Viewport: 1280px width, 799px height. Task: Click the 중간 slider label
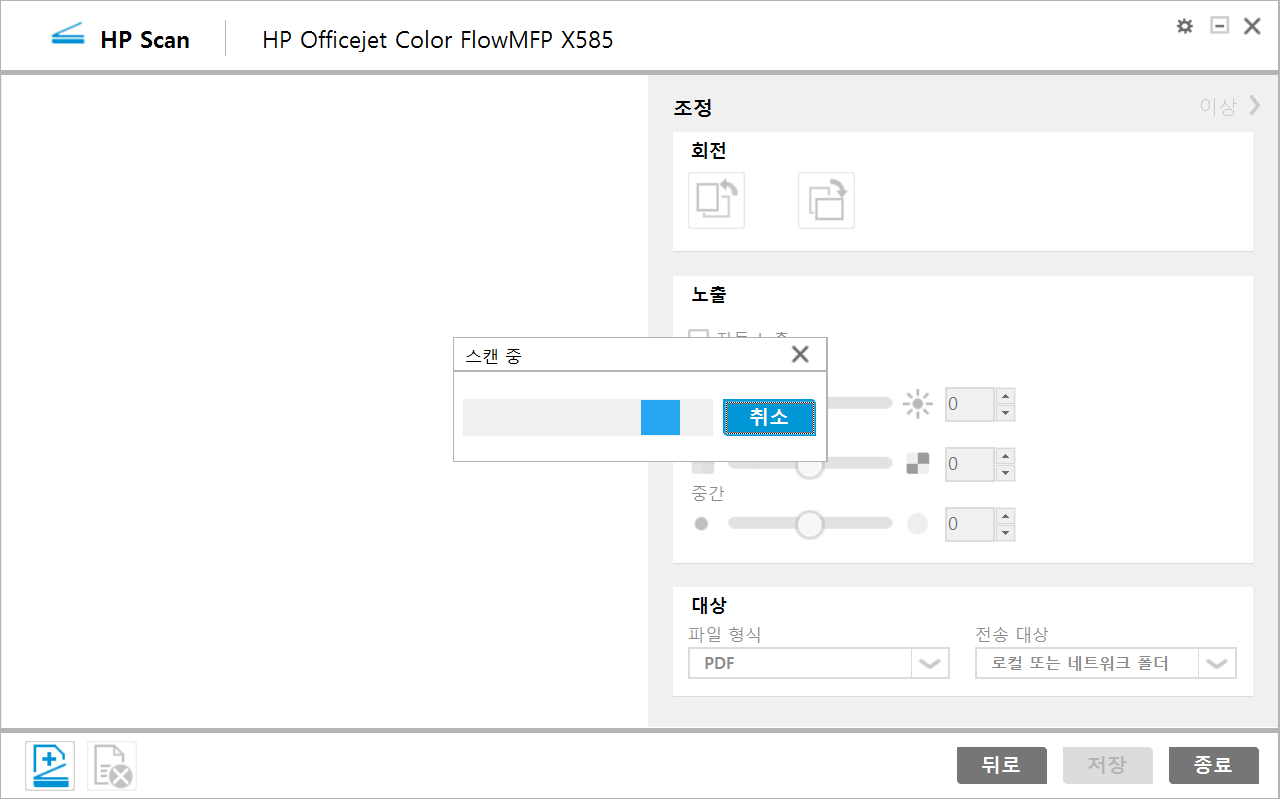pyautogui.click(x=707, y=494)
